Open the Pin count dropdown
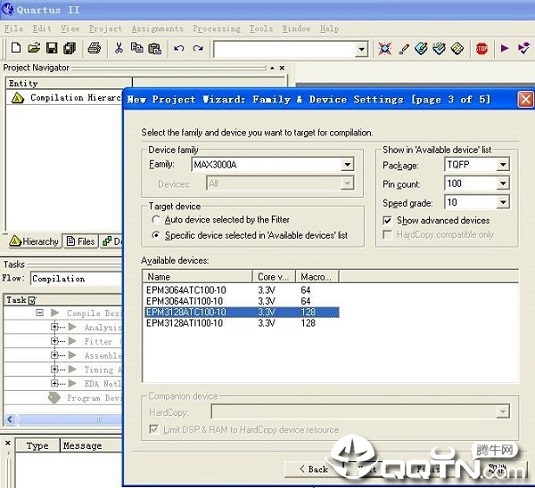This screenshot has width=535, height=488. (x=503, y=184)
